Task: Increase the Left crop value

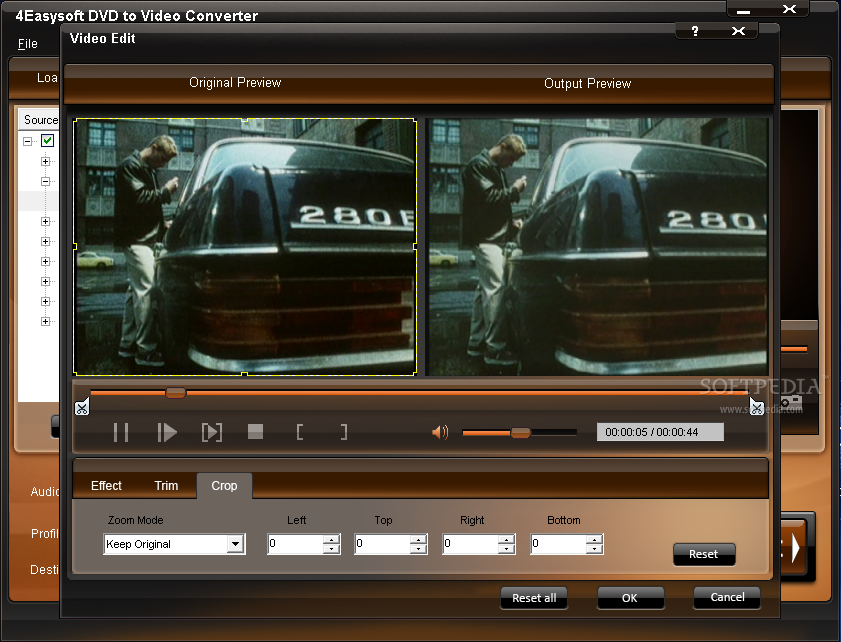Action: [331, 540]
